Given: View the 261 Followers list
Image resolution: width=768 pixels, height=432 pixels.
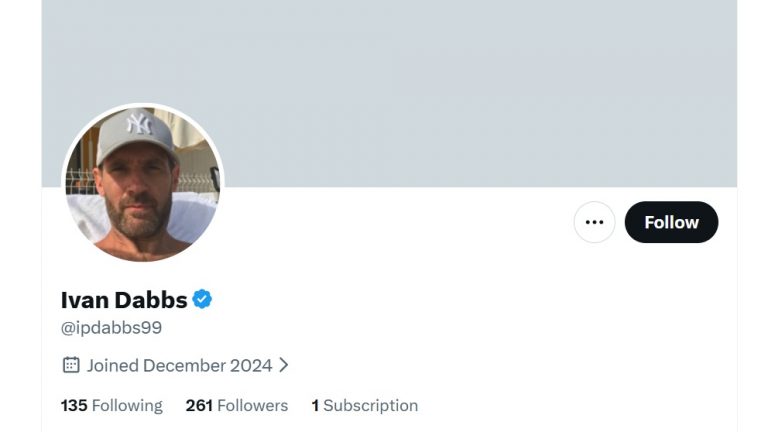Looking at the screenshot, I should (x=236, y=405).
